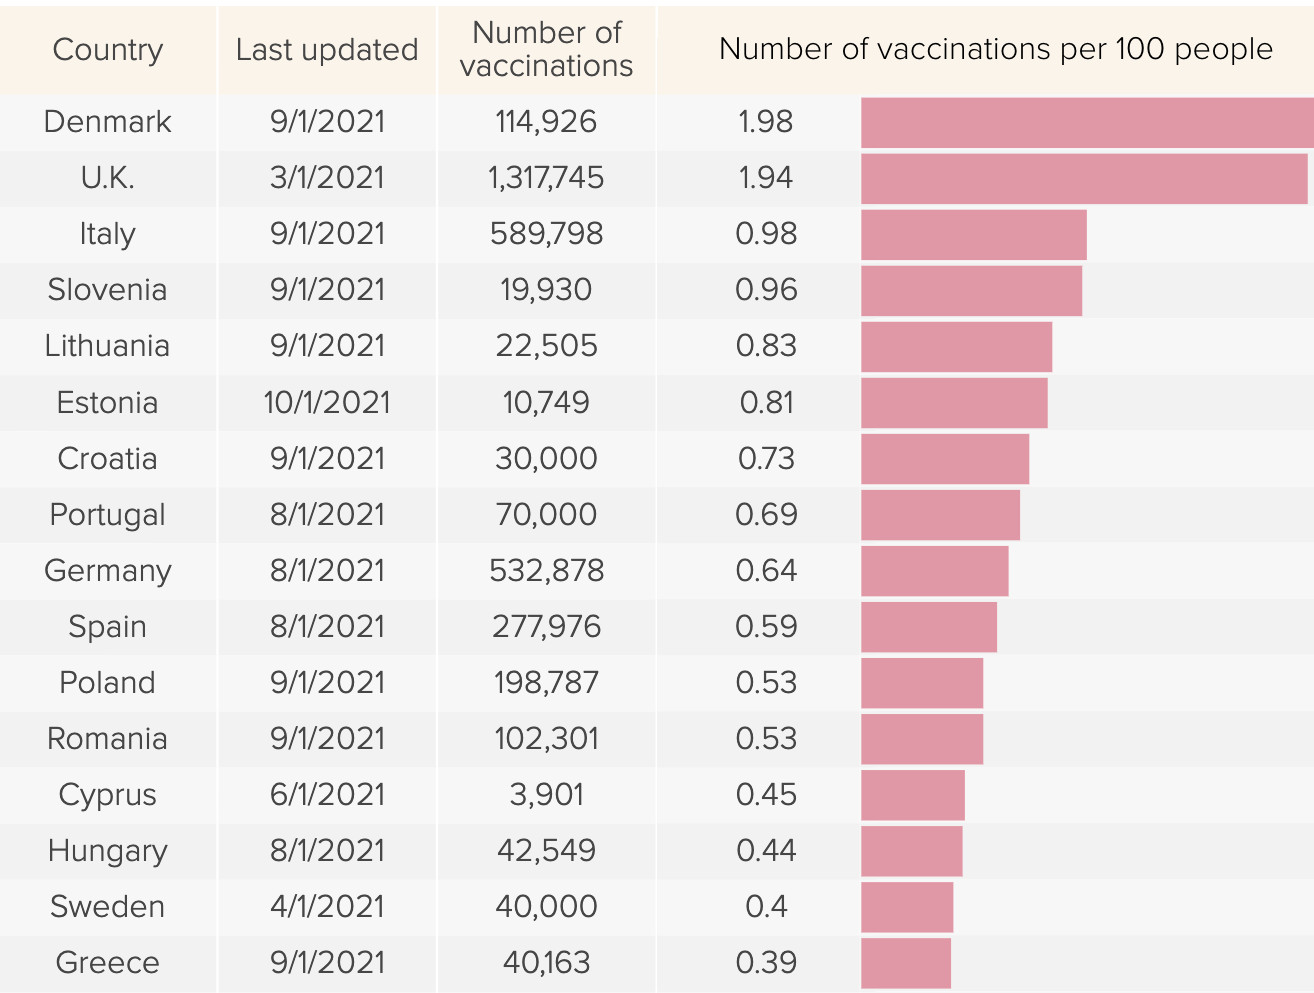Click the U.K. row label
Screen dimensions: 1314x993
(108, 178)
